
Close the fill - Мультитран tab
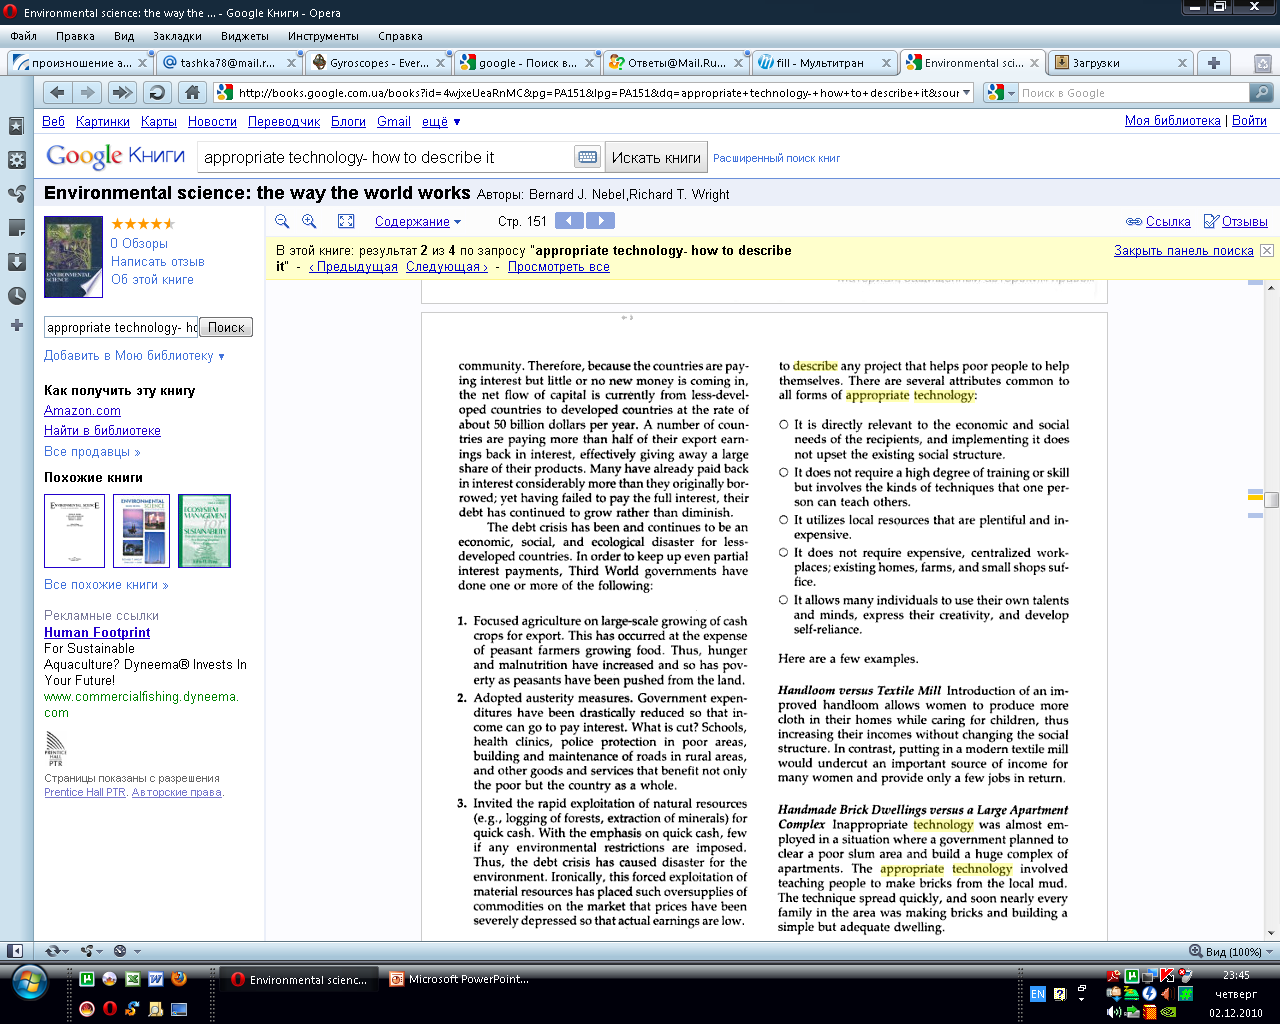click(x=886, y=63)
